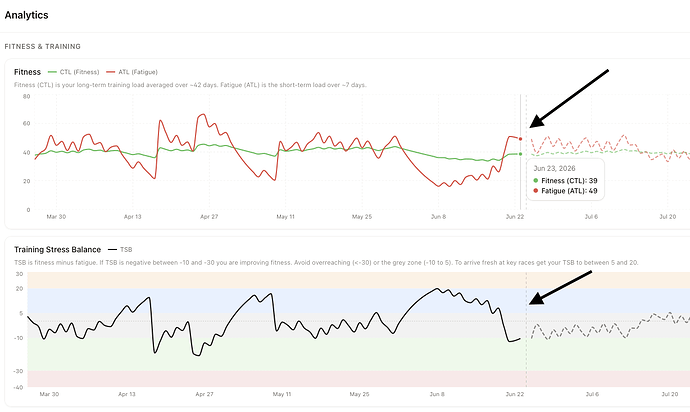Click the Apr 27 label on TSB chart axis

(x=204, y=394)
